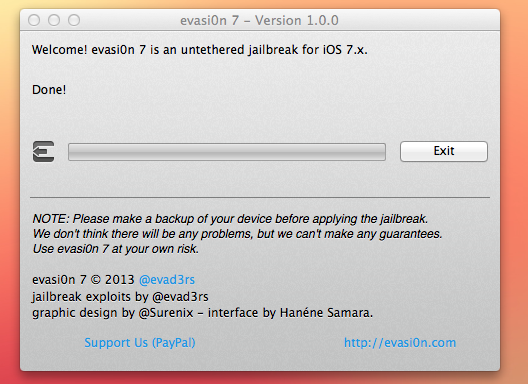
Task: Close the evasi0n 7 window
Action: pyautogui.click(x=34, y=20)
